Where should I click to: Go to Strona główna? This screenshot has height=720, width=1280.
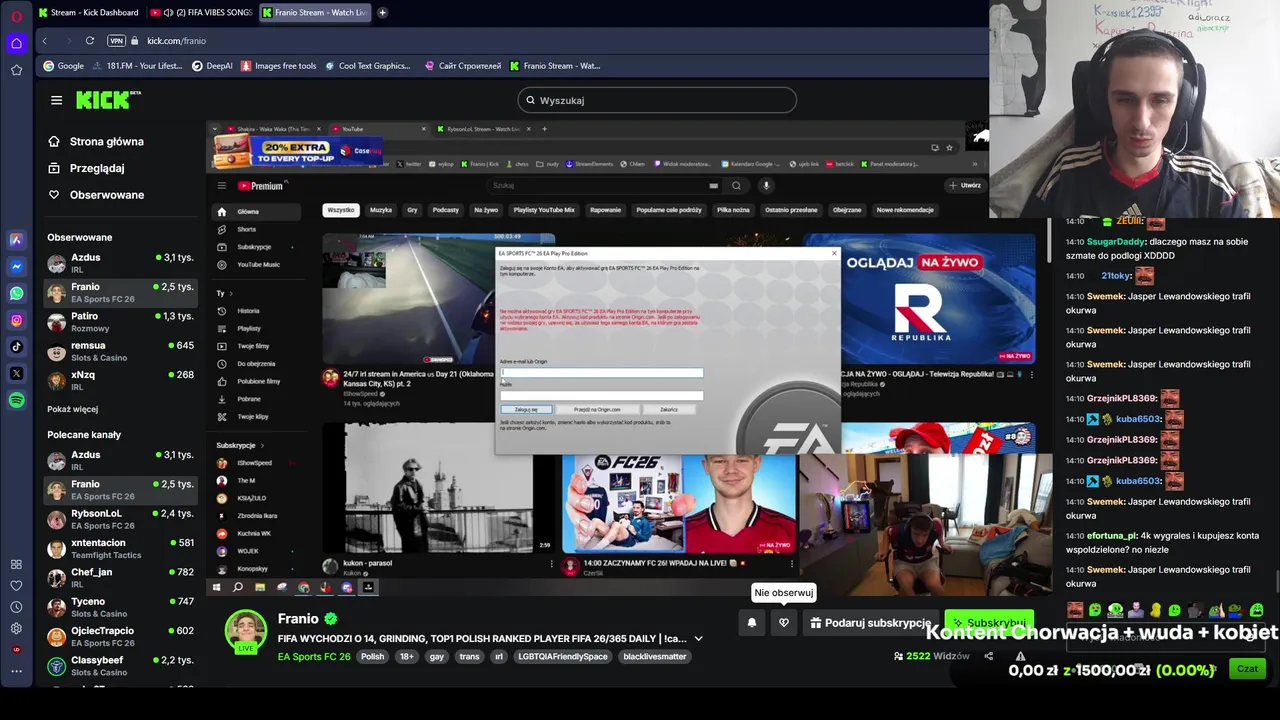[96, 142]
